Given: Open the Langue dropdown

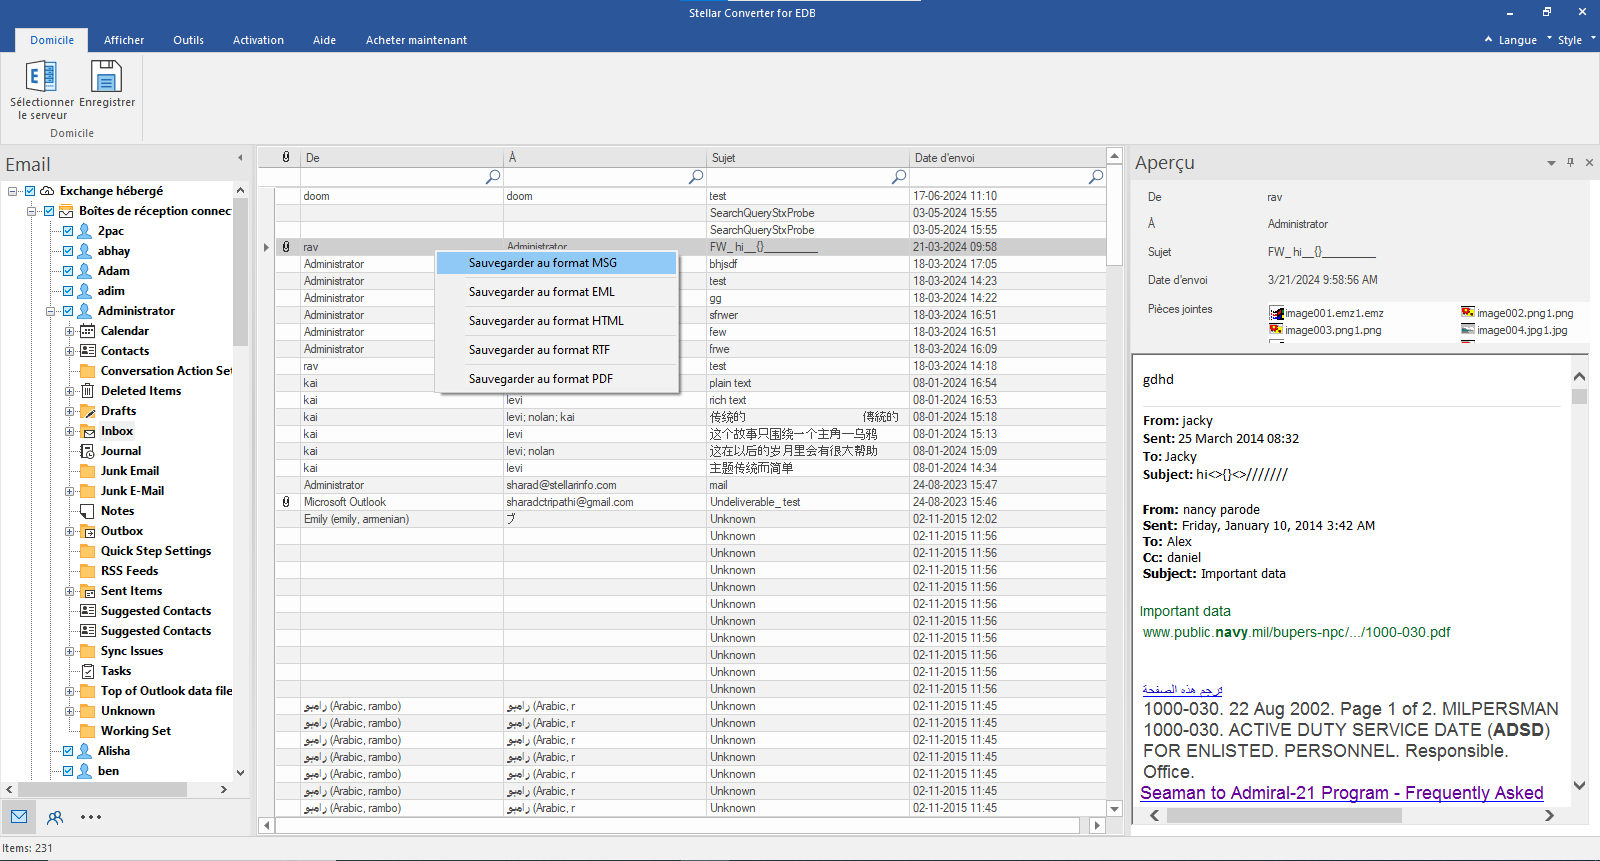Looking at the screenshot, I should click(1517, 40).
